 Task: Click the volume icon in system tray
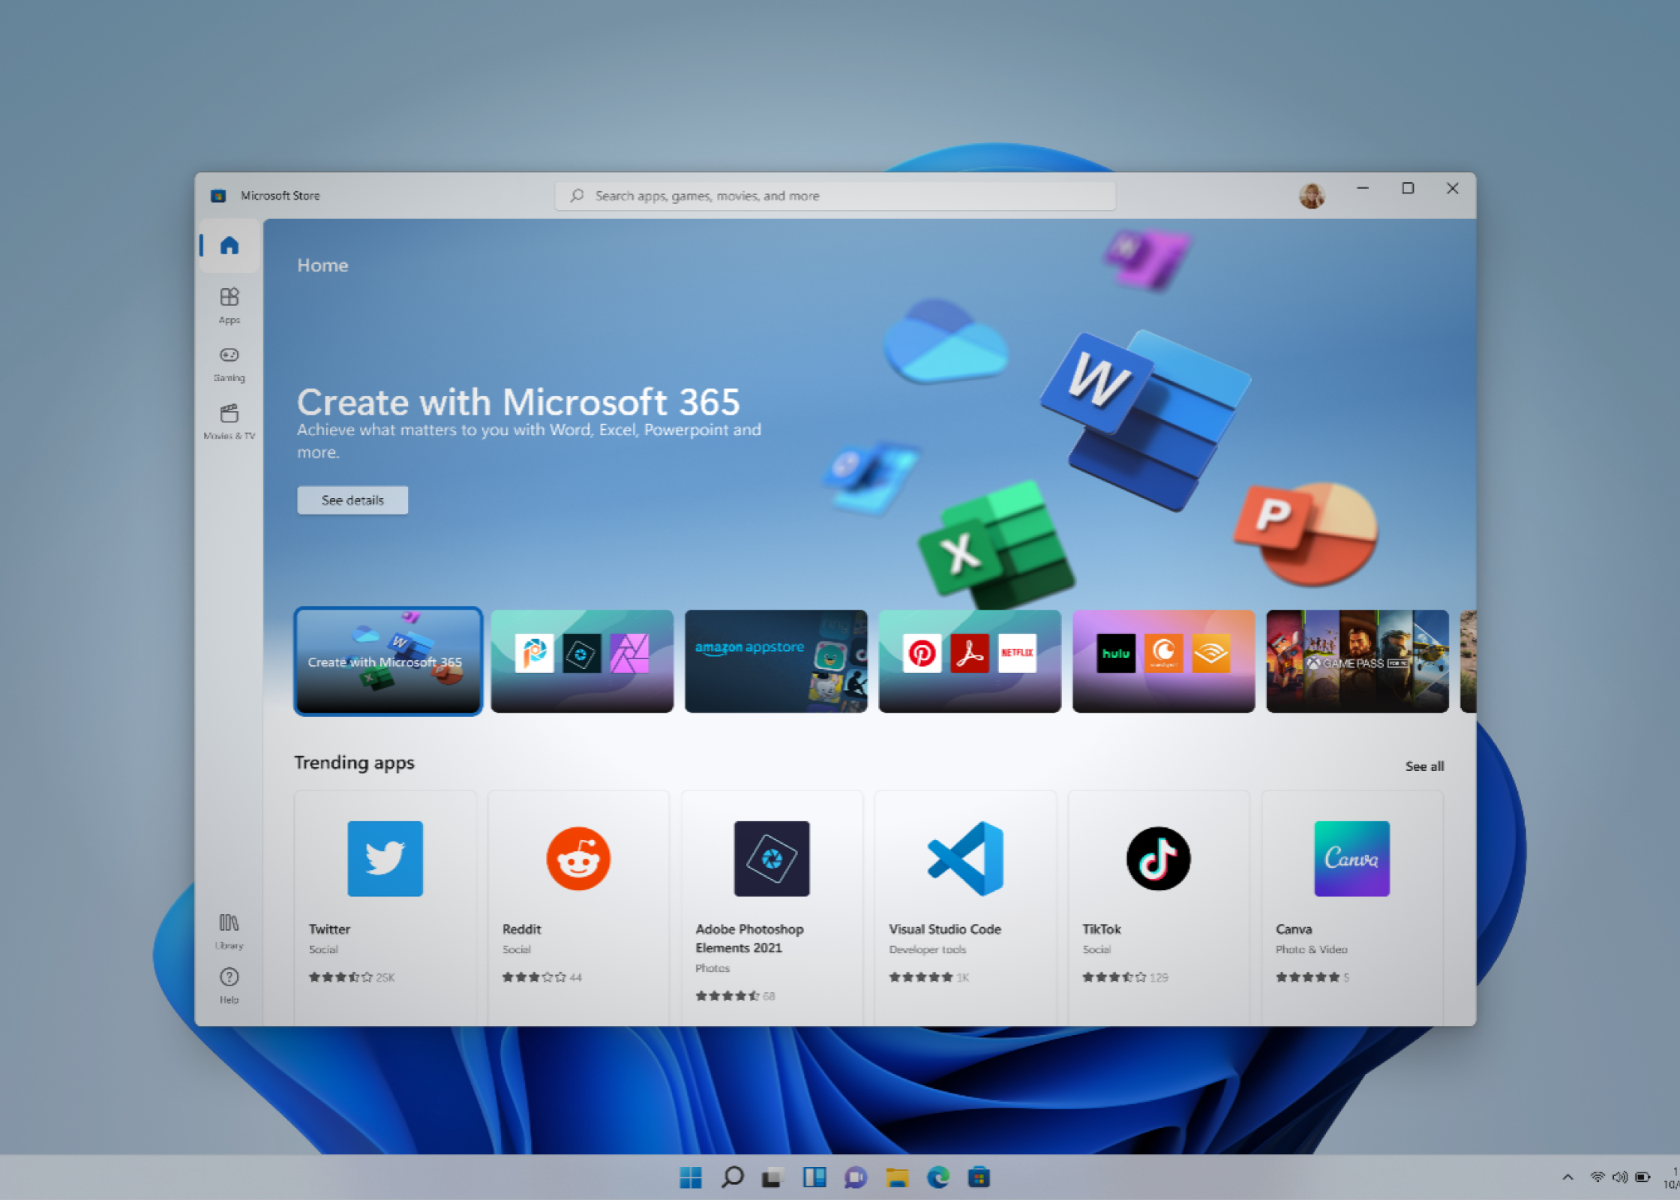point(1619,1177)
